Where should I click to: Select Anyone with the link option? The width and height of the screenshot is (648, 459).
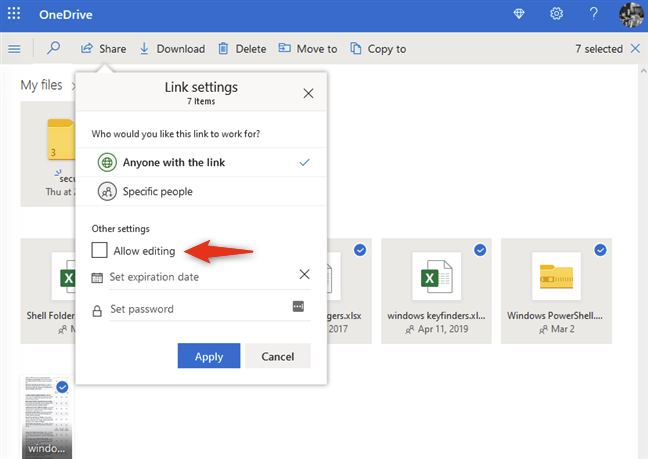click(x=202, y=162)
